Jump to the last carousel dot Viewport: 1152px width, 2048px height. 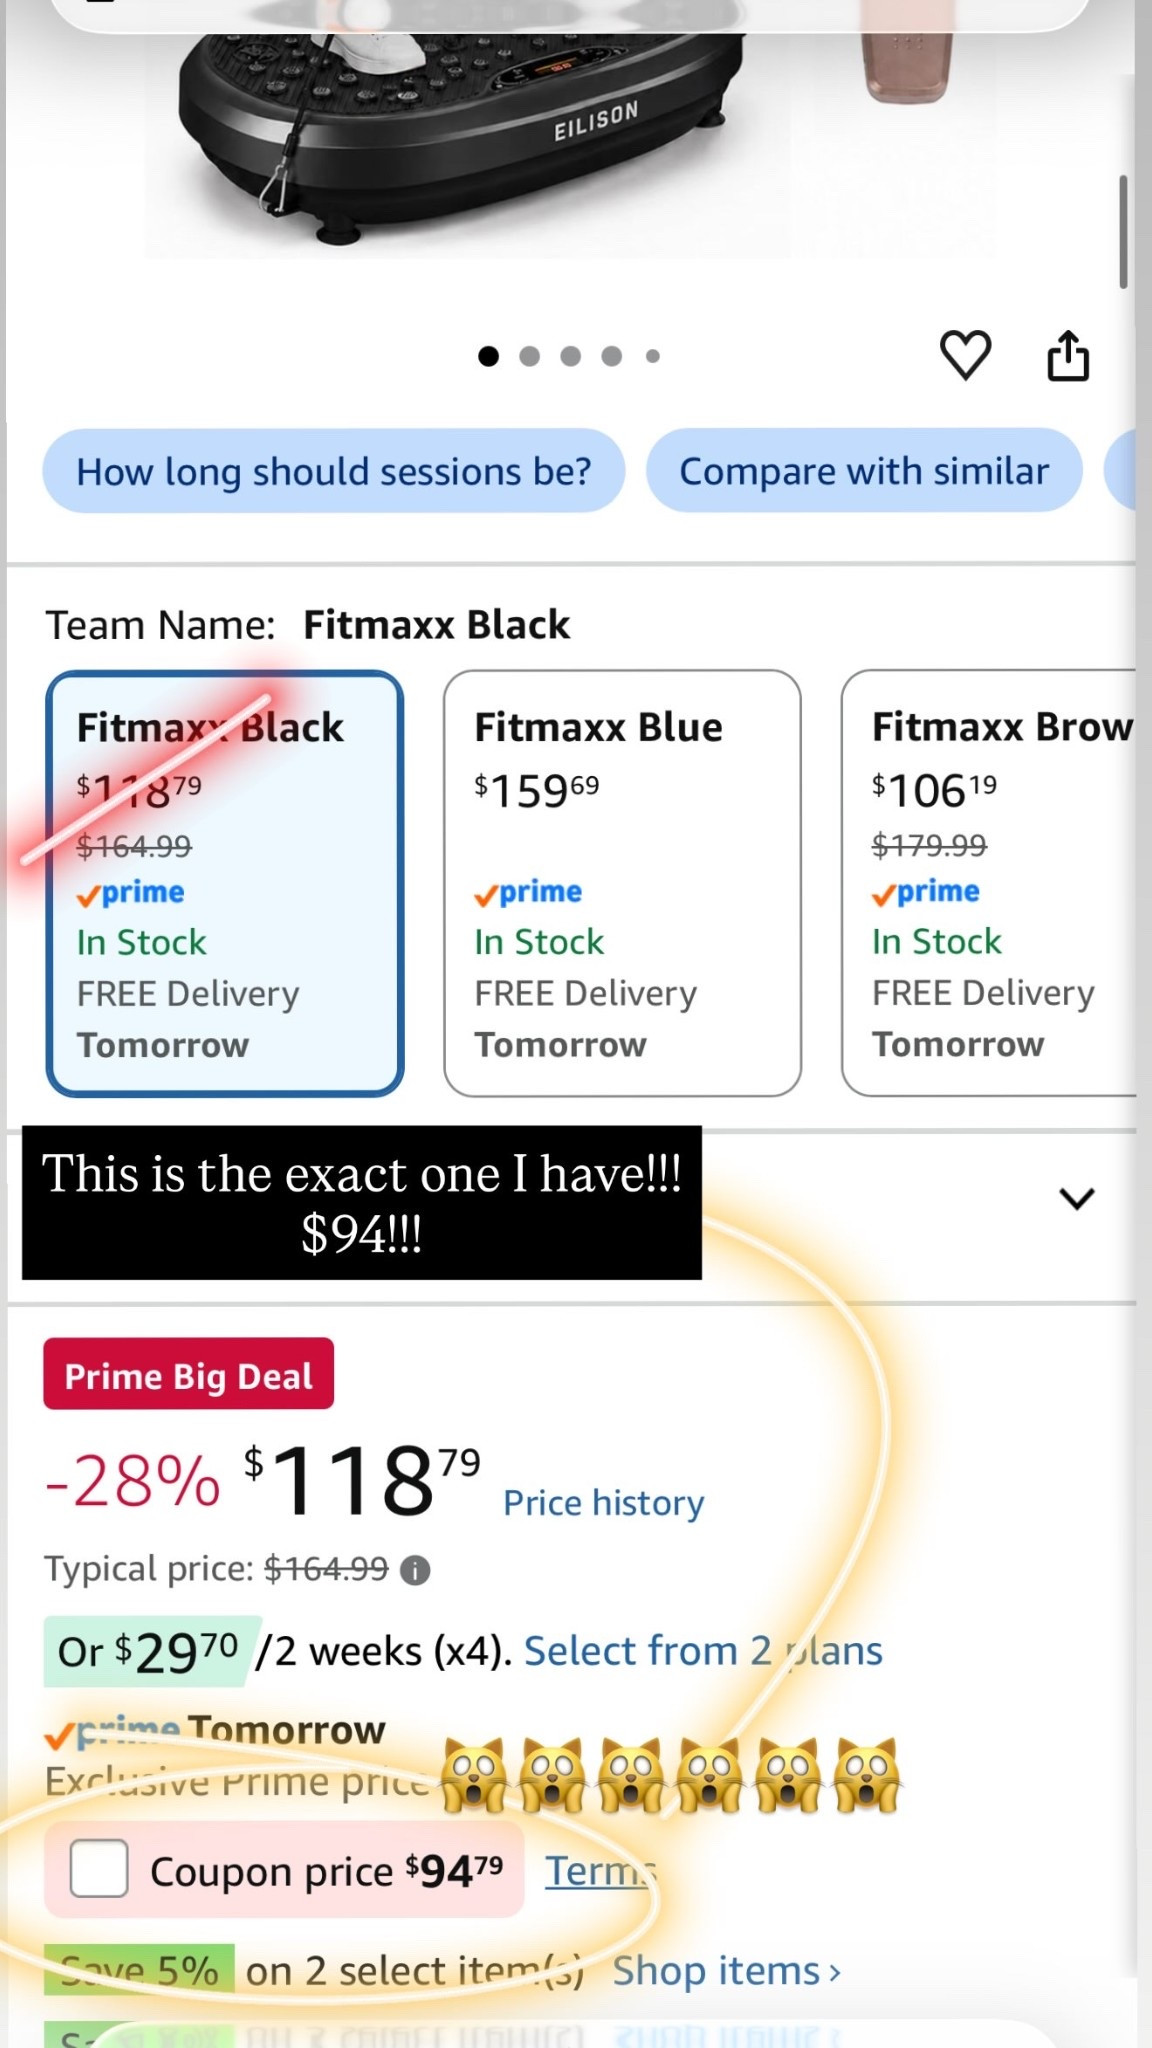point(653,356)
